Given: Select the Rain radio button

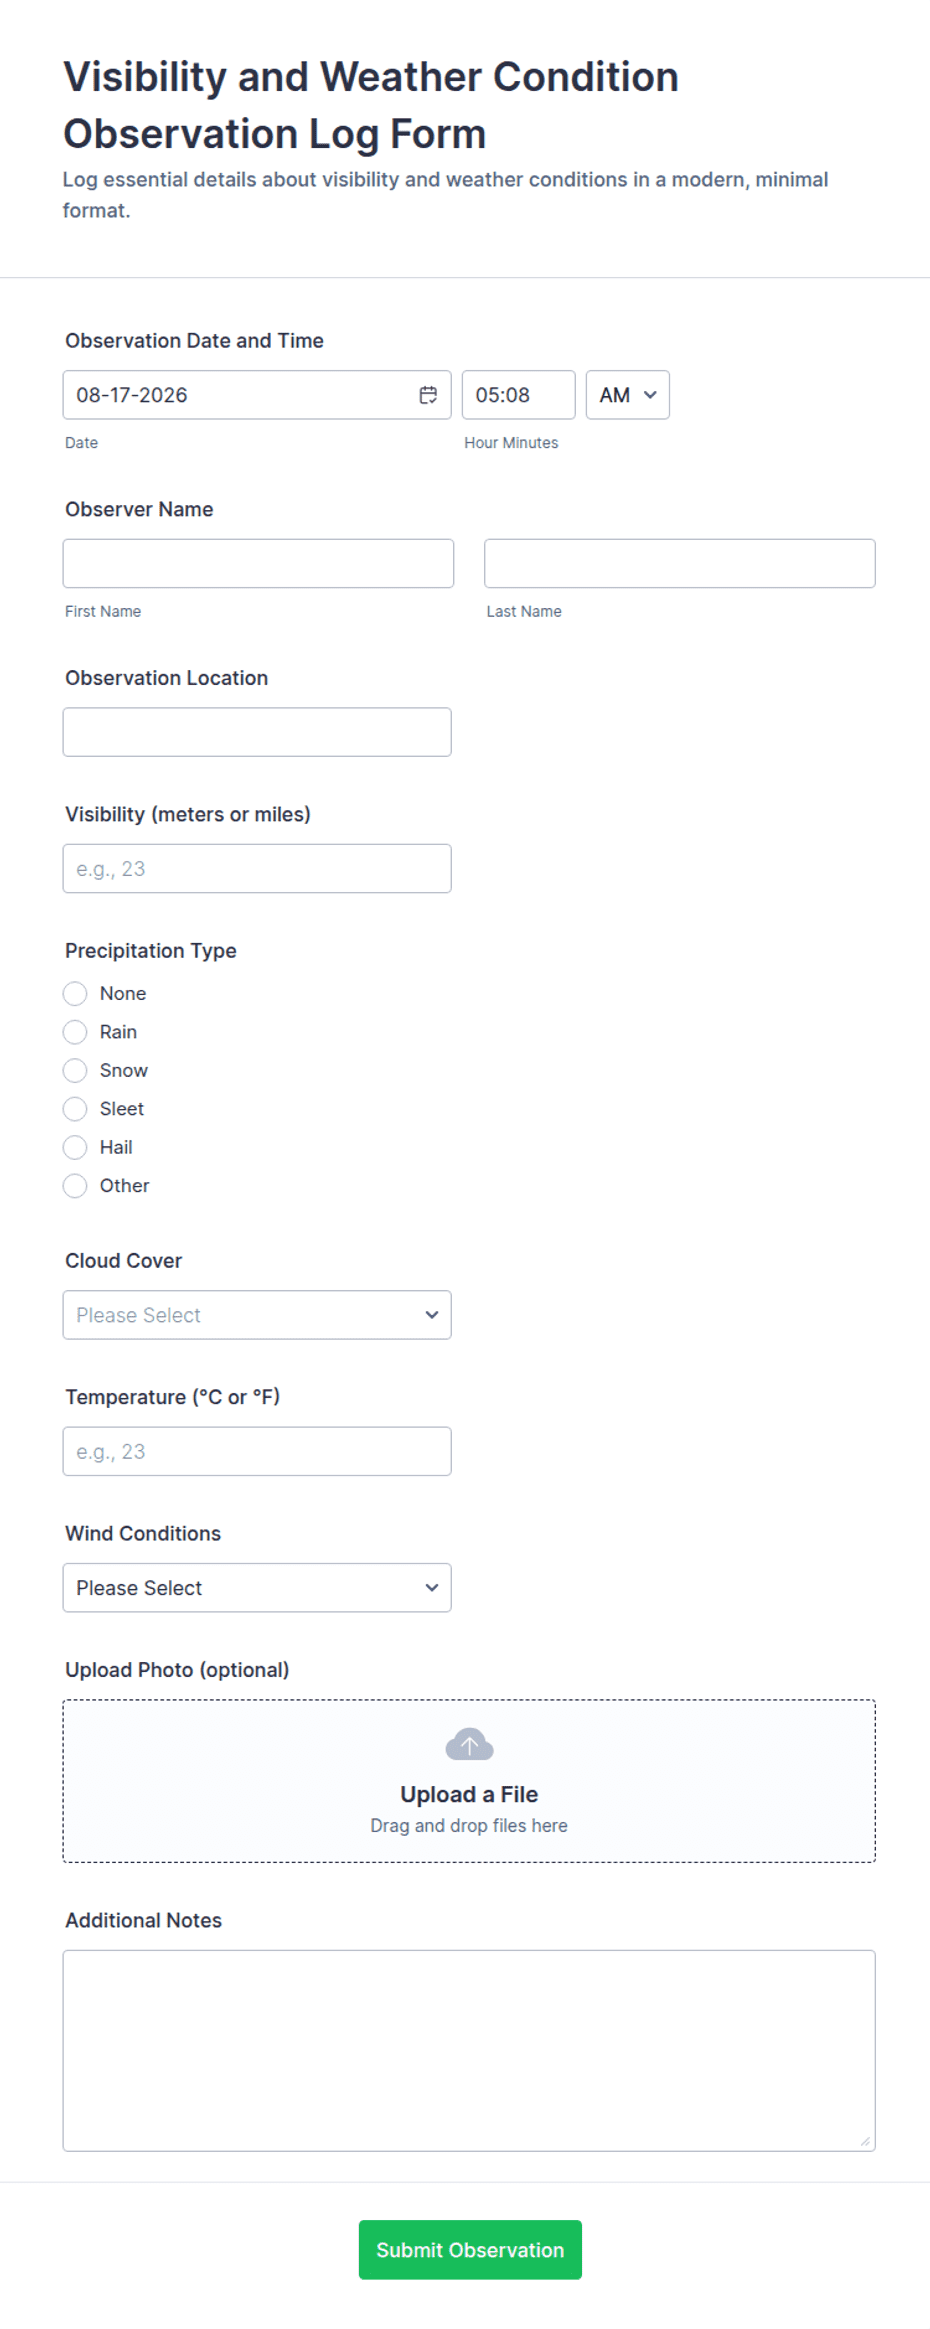Looking at the screenshot, I should tap(75, 1032).
